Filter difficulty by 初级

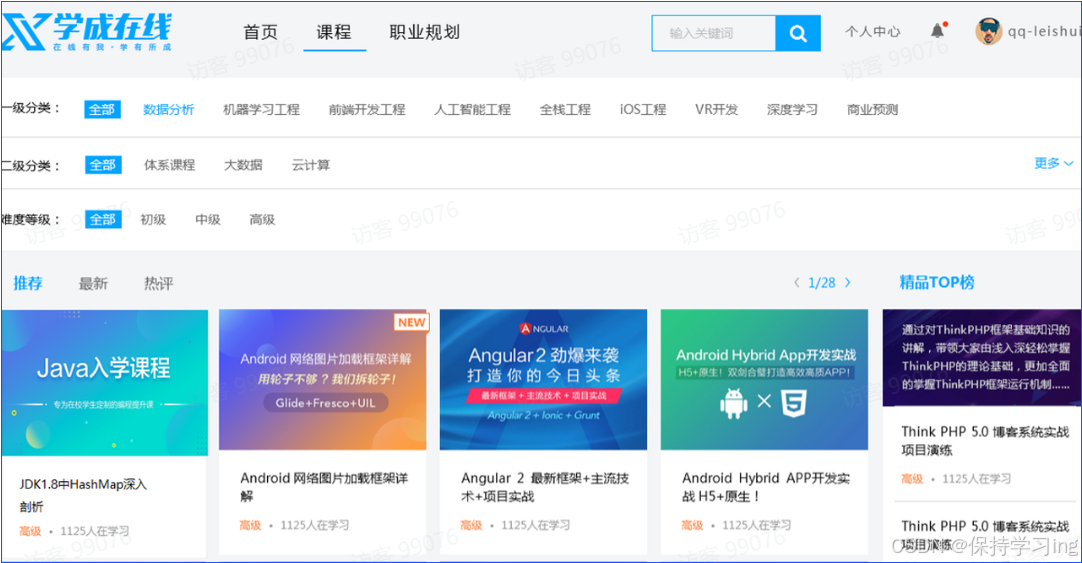click(x=153, y=219)
